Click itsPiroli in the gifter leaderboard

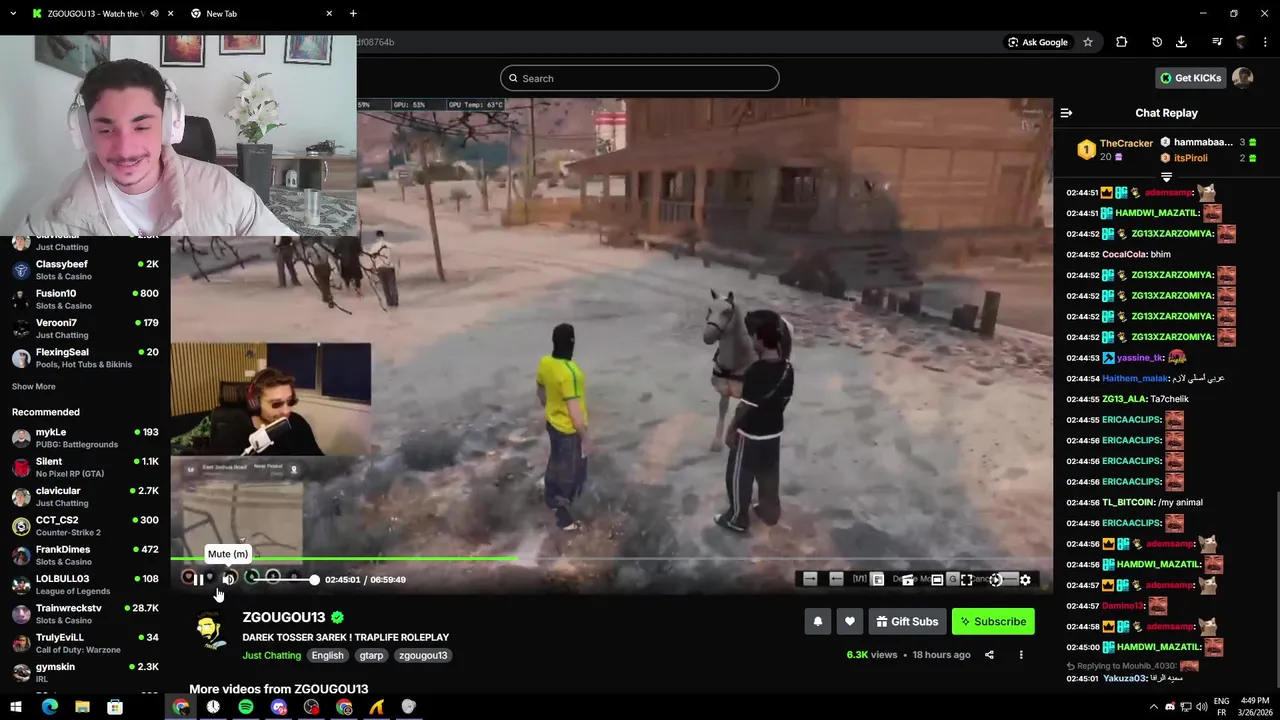[x=1190, y=158]
